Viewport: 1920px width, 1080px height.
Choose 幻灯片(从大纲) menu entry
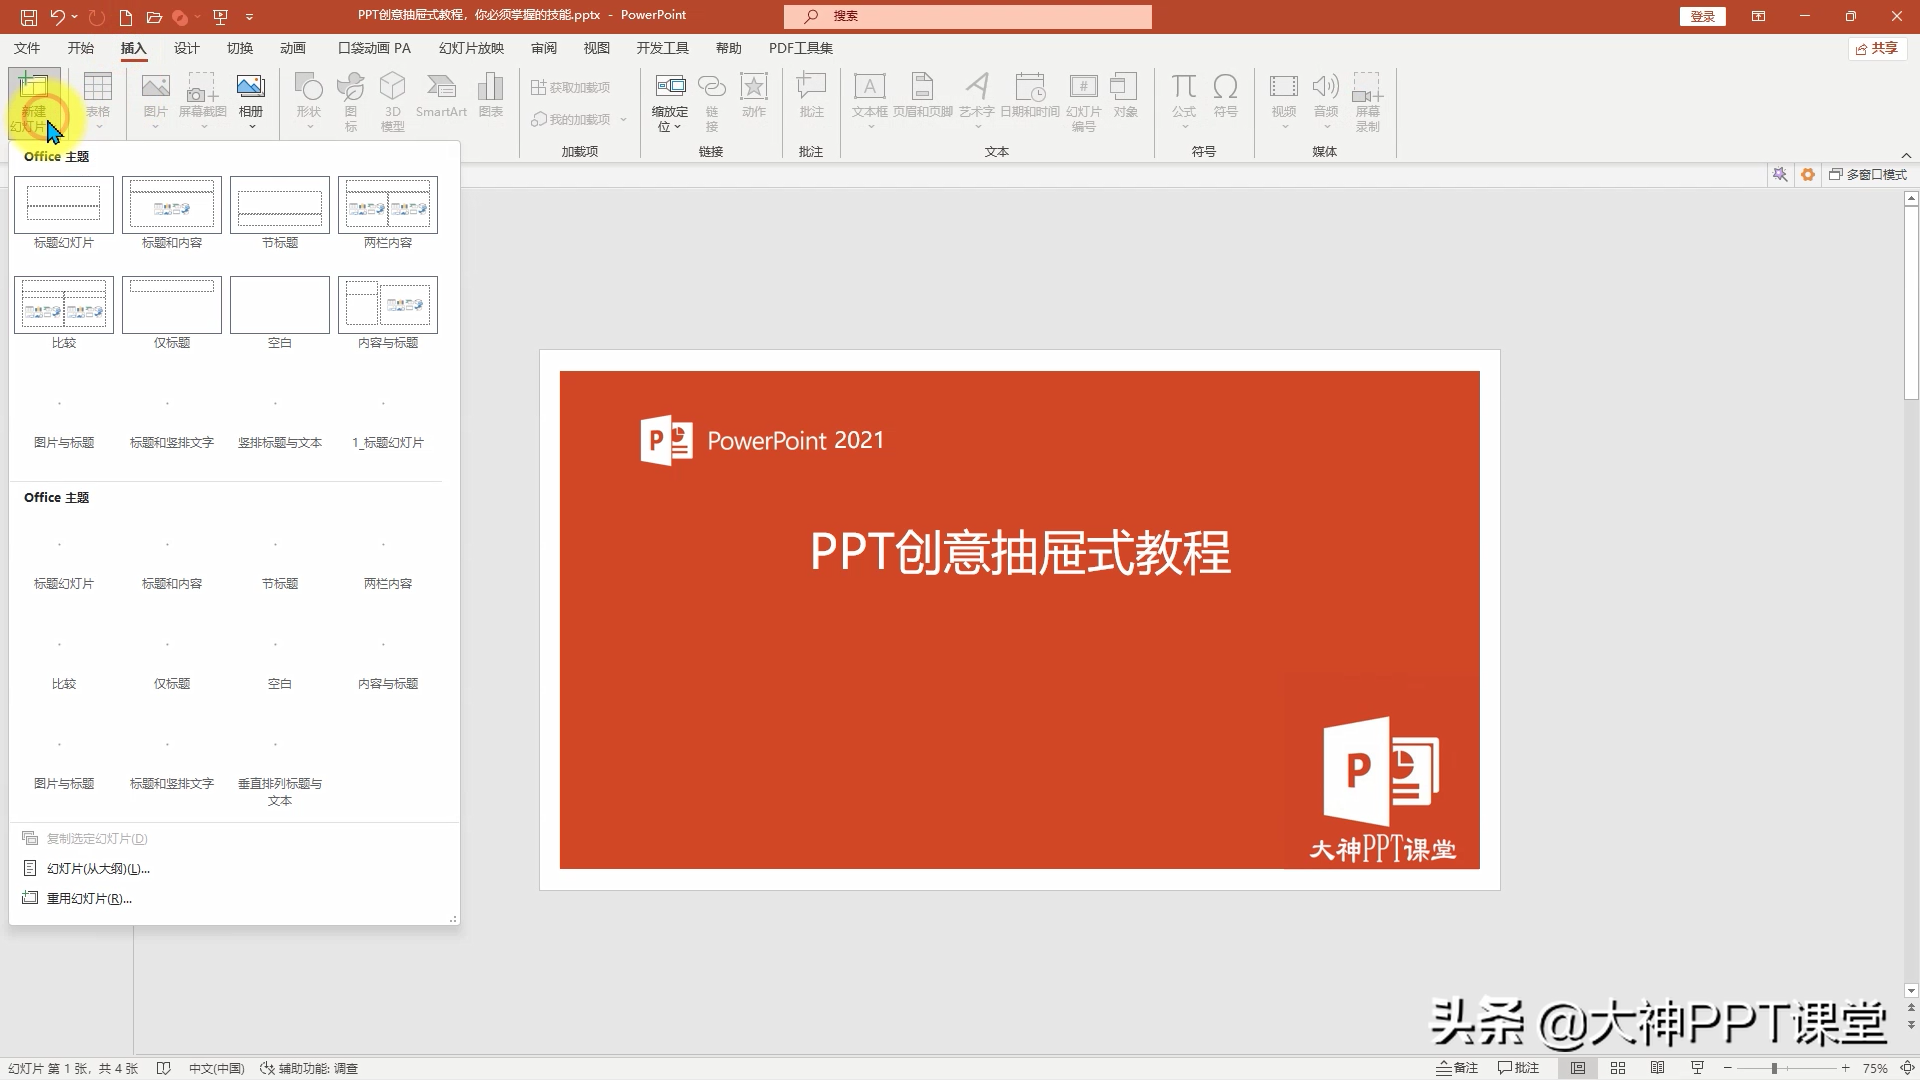[x=98, y=868]
